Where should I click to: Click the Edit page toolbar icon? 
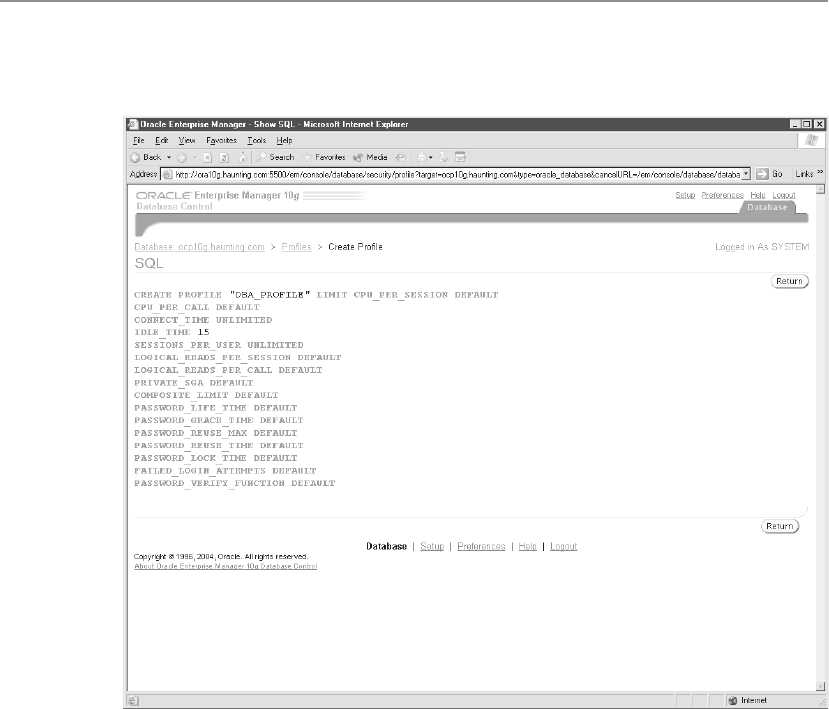pyautogui.click(x=460, y=158)
